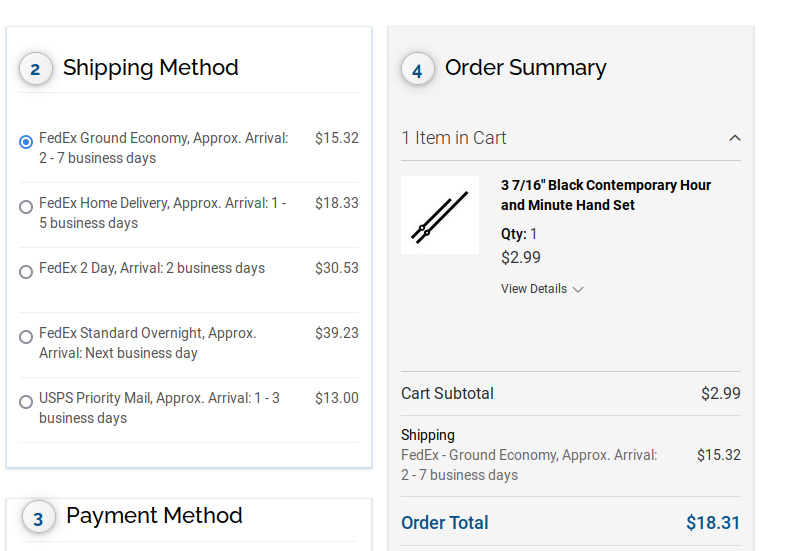Choose FedEx Home Delivery shipping option
The image size is (794, 551).
(x=26, y=207)
